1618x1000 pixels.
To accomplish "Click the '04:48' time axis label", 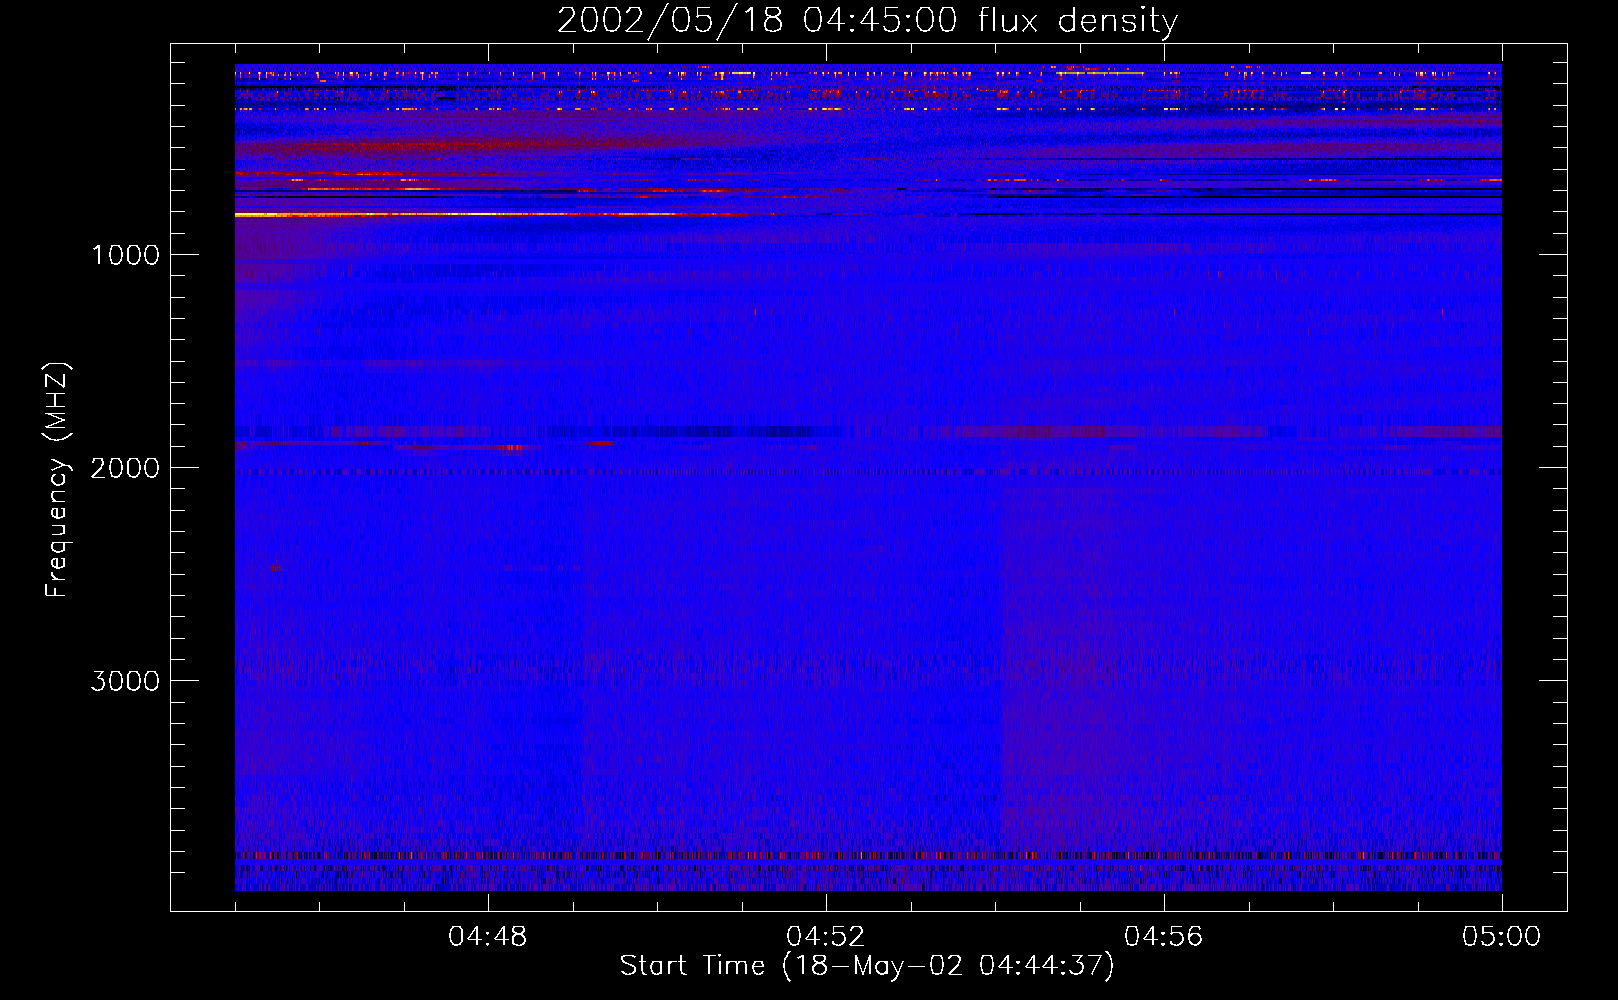I will [487, 937].
